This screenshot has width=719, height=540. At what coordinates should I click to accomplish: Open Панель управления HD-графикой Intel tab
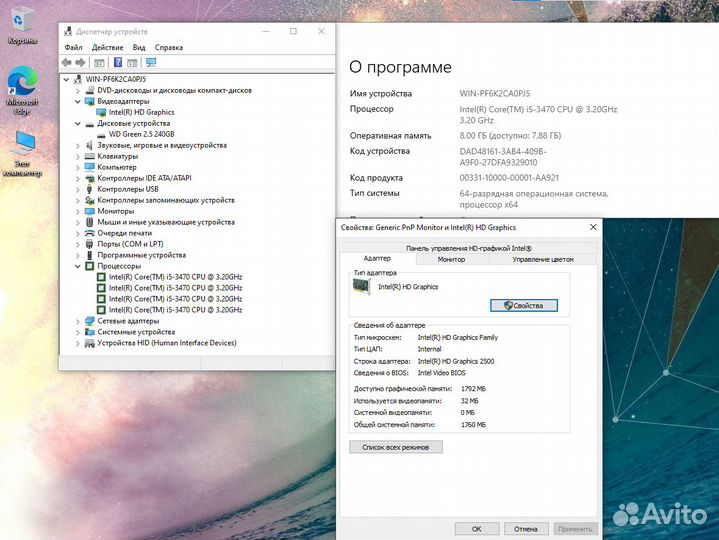click(469, 248)
